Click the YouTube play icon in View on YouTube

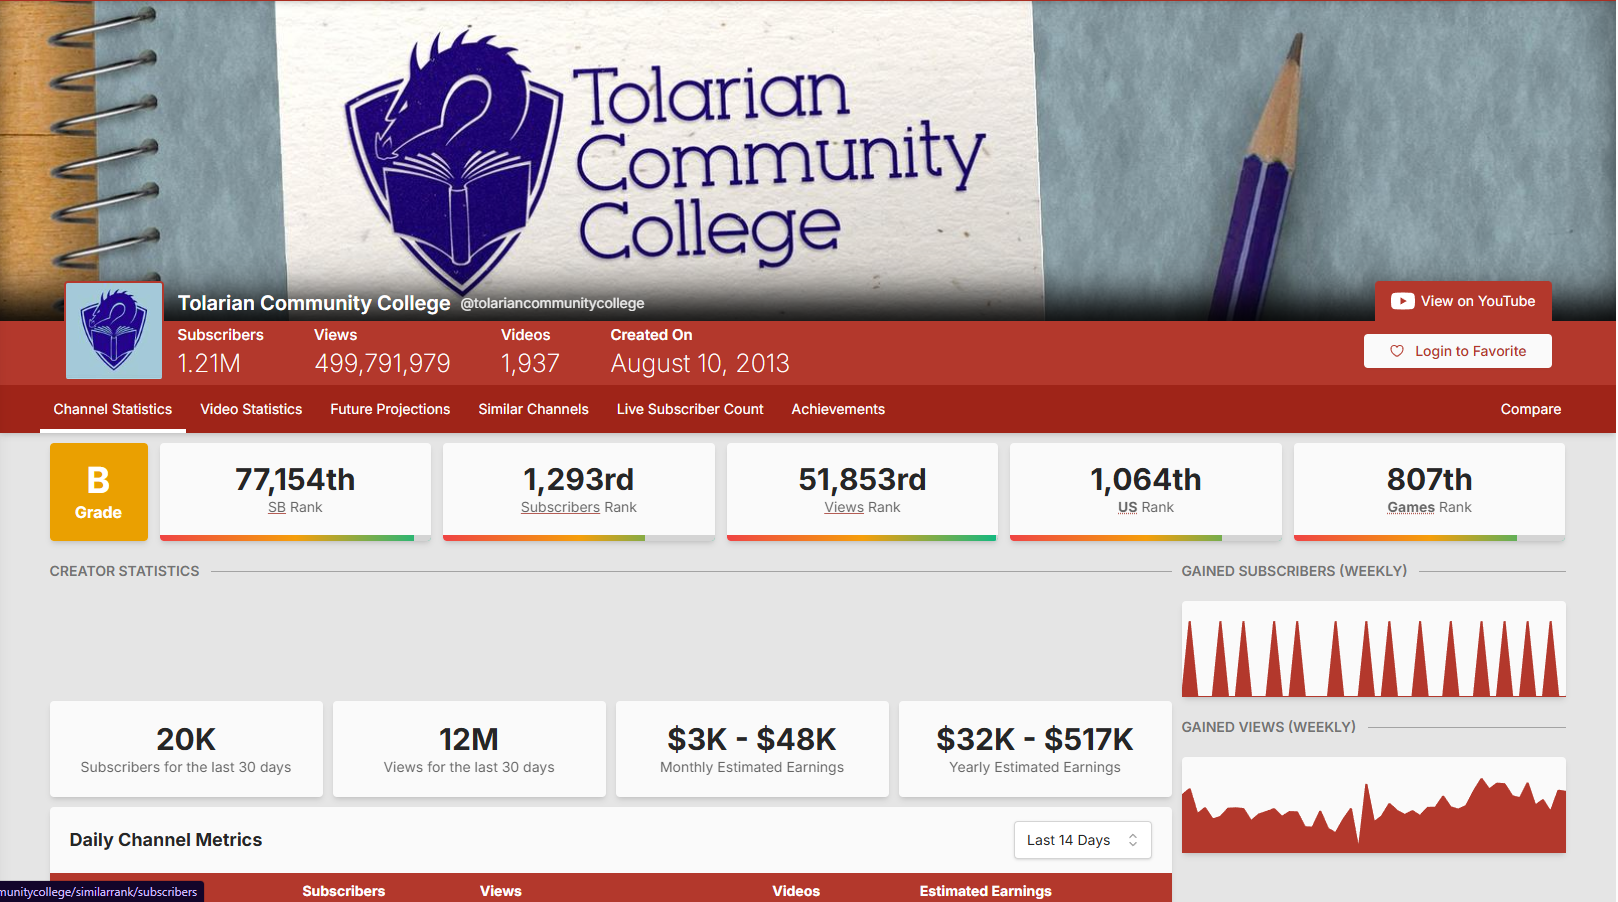tap(1403, 301)
